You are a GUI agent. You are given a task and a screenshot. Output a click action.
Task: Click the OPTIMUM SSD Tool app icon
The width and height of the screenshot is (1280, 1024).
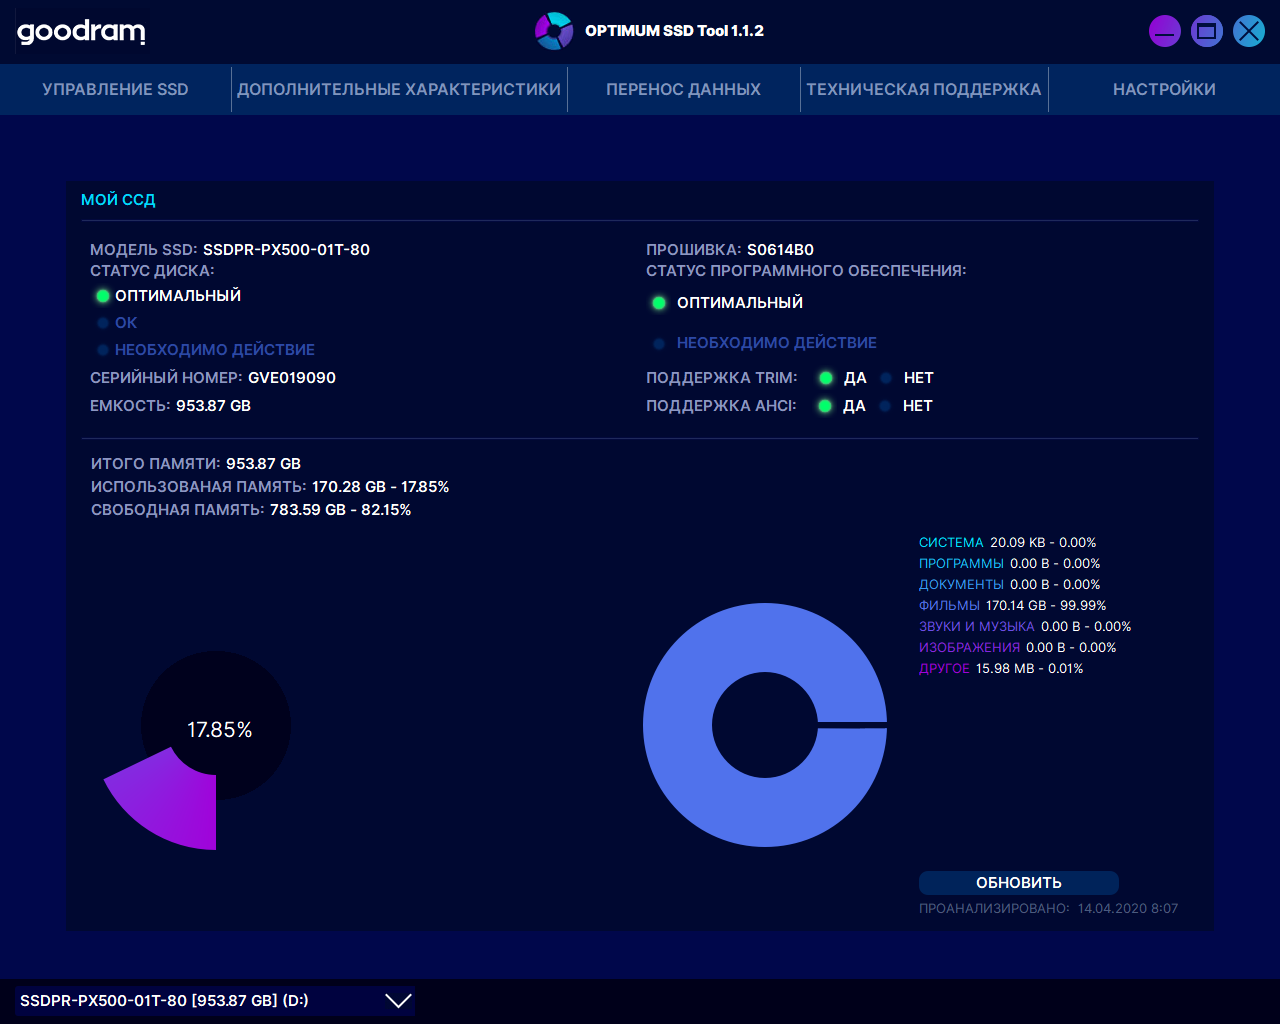click(x=554, y=31)
